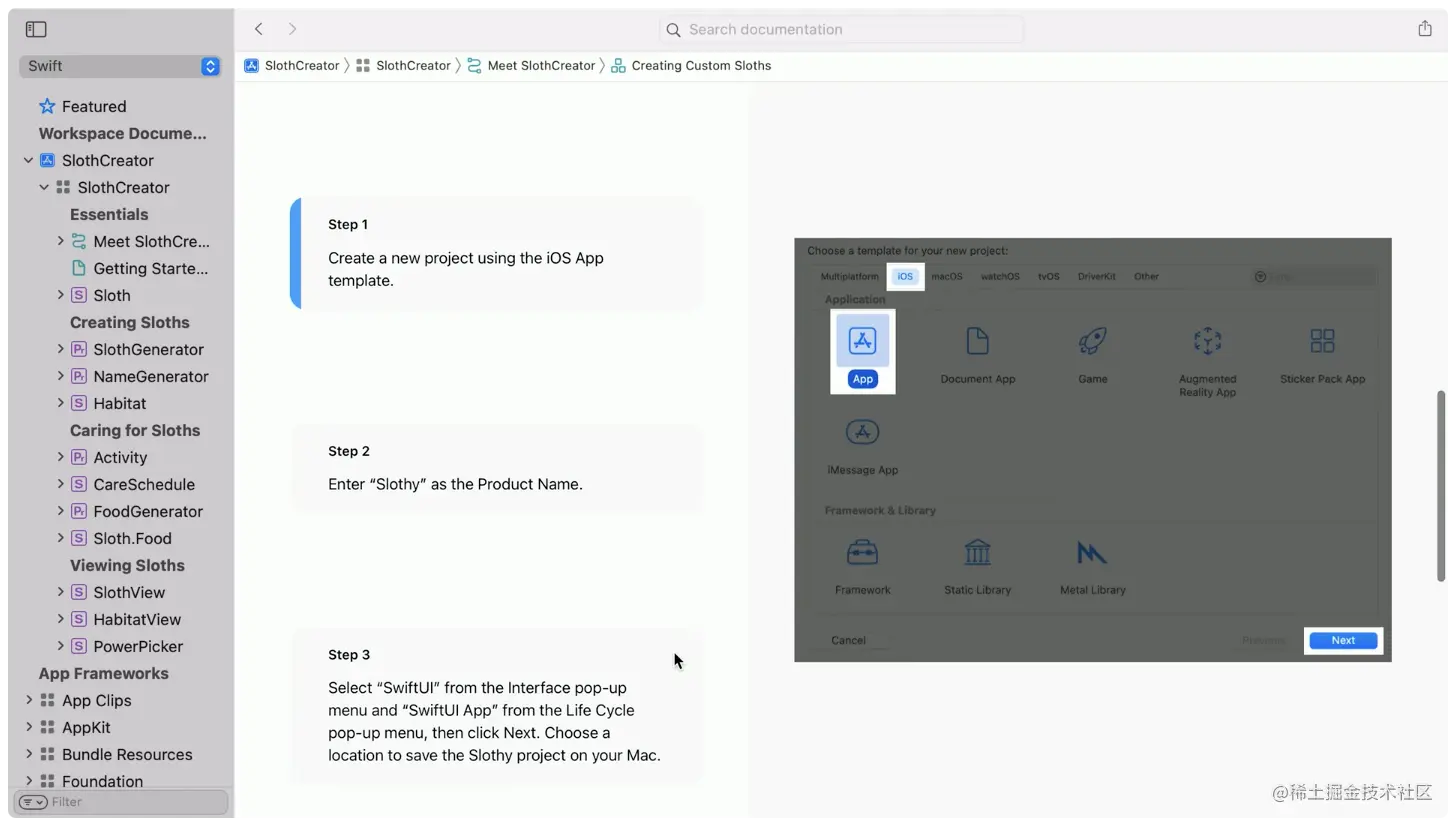Click the "Workspace Docume..." sidebar heading
The image size is (1456, 826).
(x=123, y=133)
